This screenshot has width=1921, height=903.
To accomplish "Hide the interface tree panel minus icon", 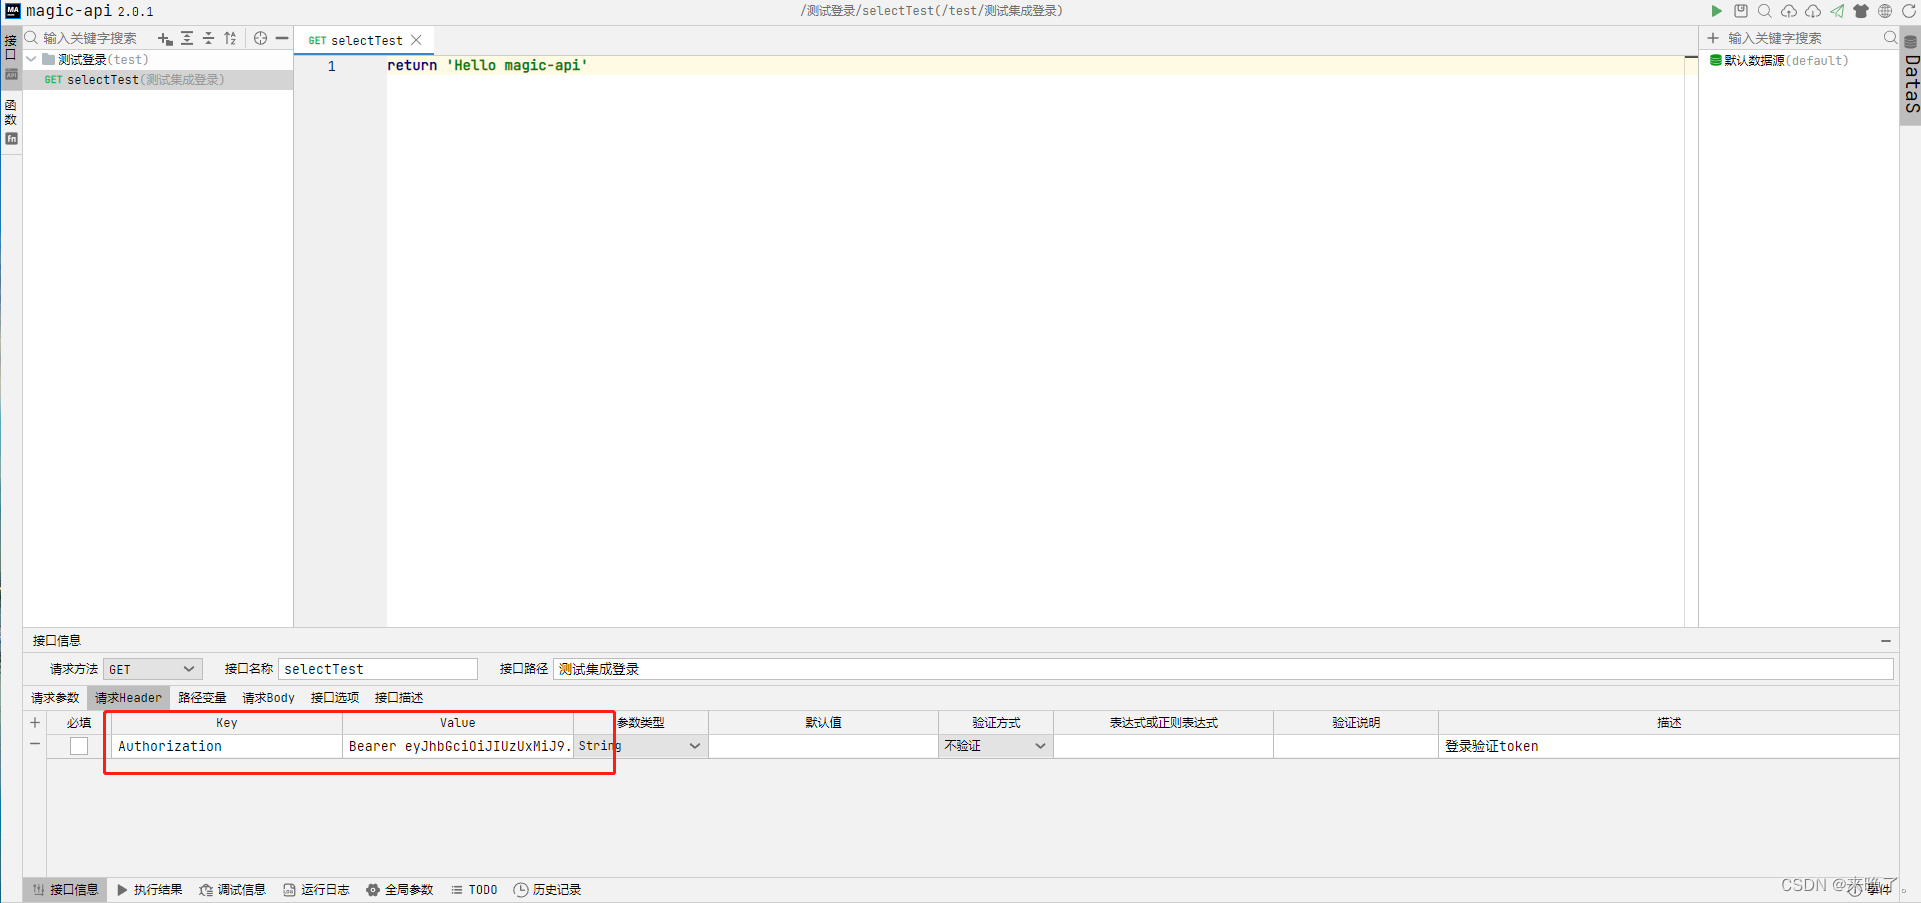I will (x=282, y=39).
